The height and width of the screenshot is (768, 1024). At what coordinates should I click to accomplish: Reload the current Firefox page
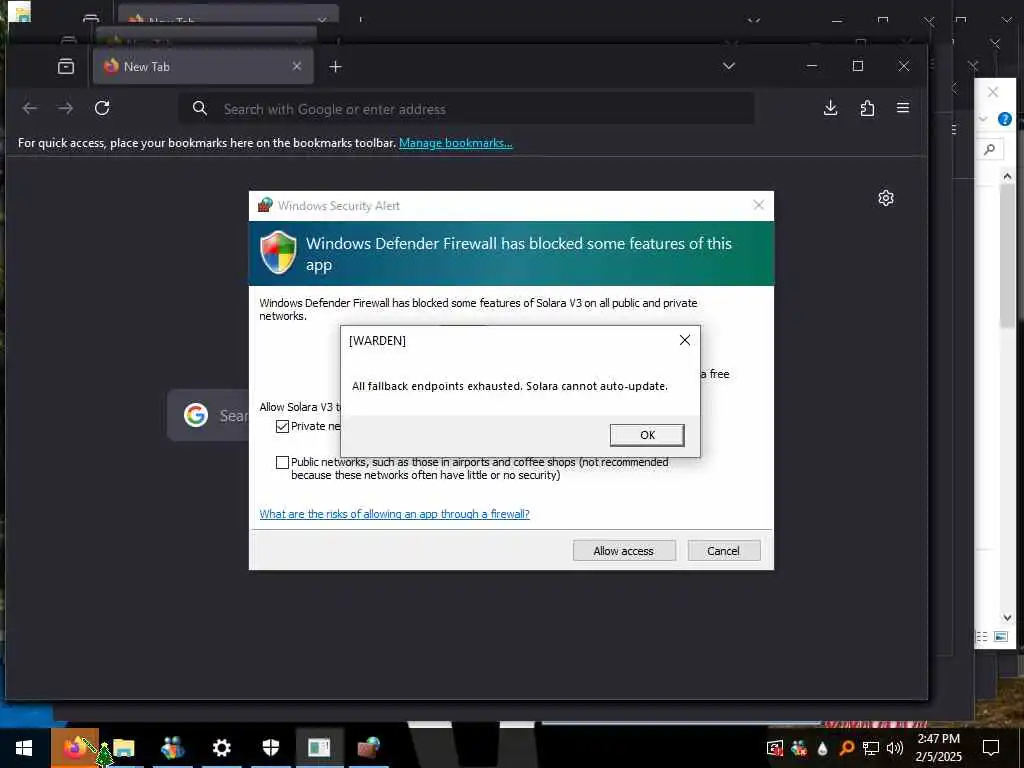pyautogui.click(x=102, y=108)
